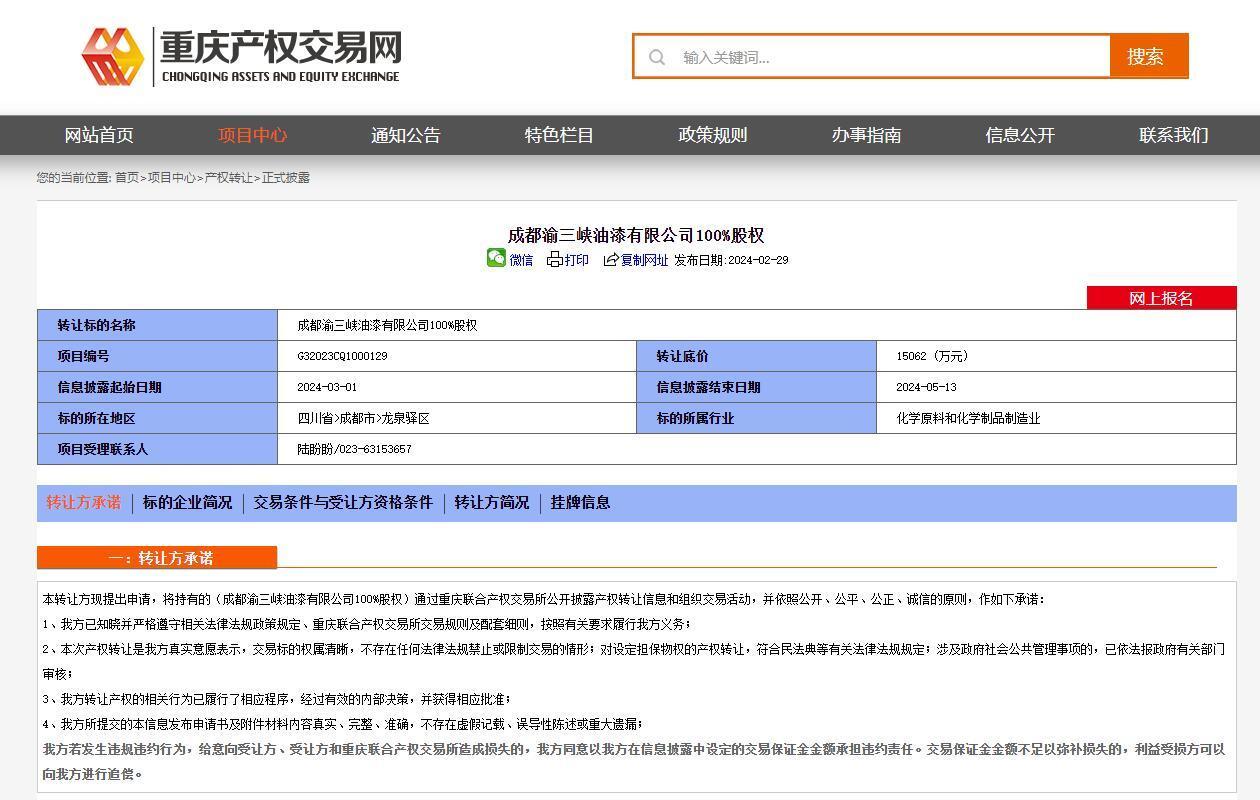Open the 政策规则 section

712,135
